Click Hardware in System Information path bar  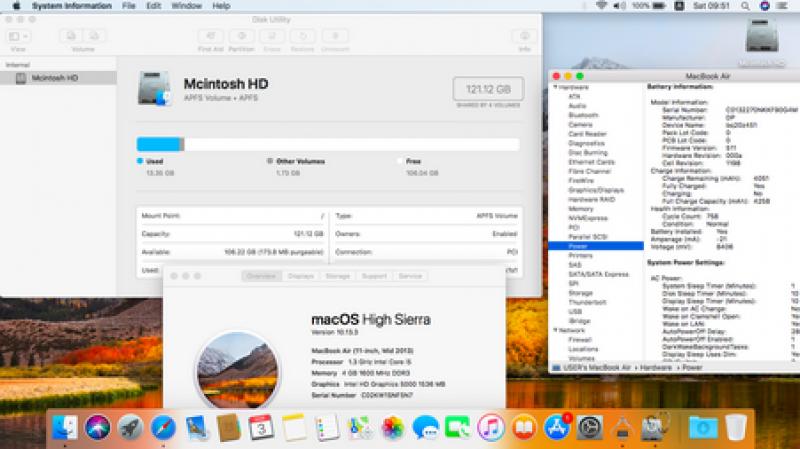[x=656, y=367]
